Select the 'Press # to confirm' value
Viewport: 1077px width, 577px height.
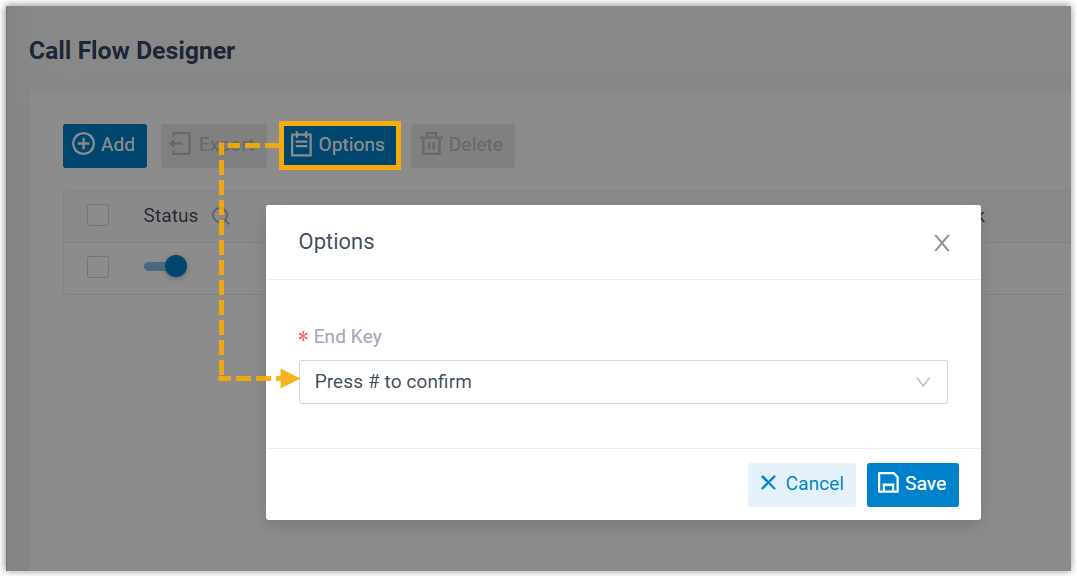click(x=393, y=382)
